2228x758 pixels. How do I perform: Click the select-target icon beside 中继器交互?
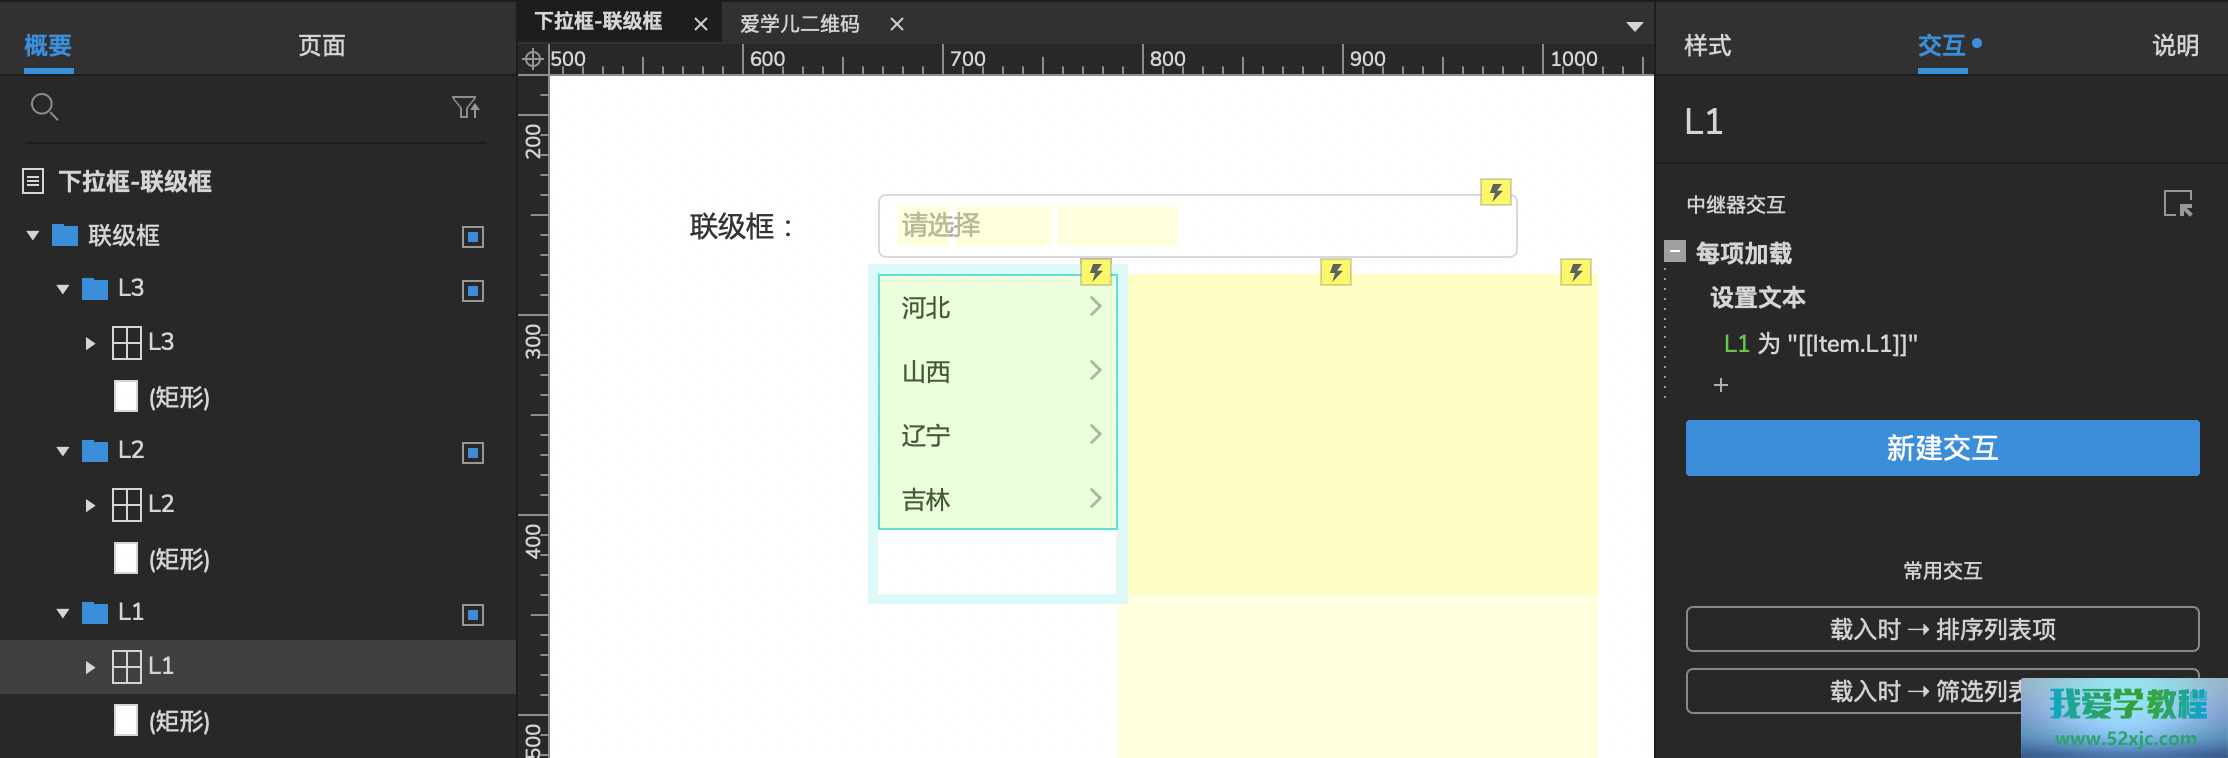(2177, 204)
